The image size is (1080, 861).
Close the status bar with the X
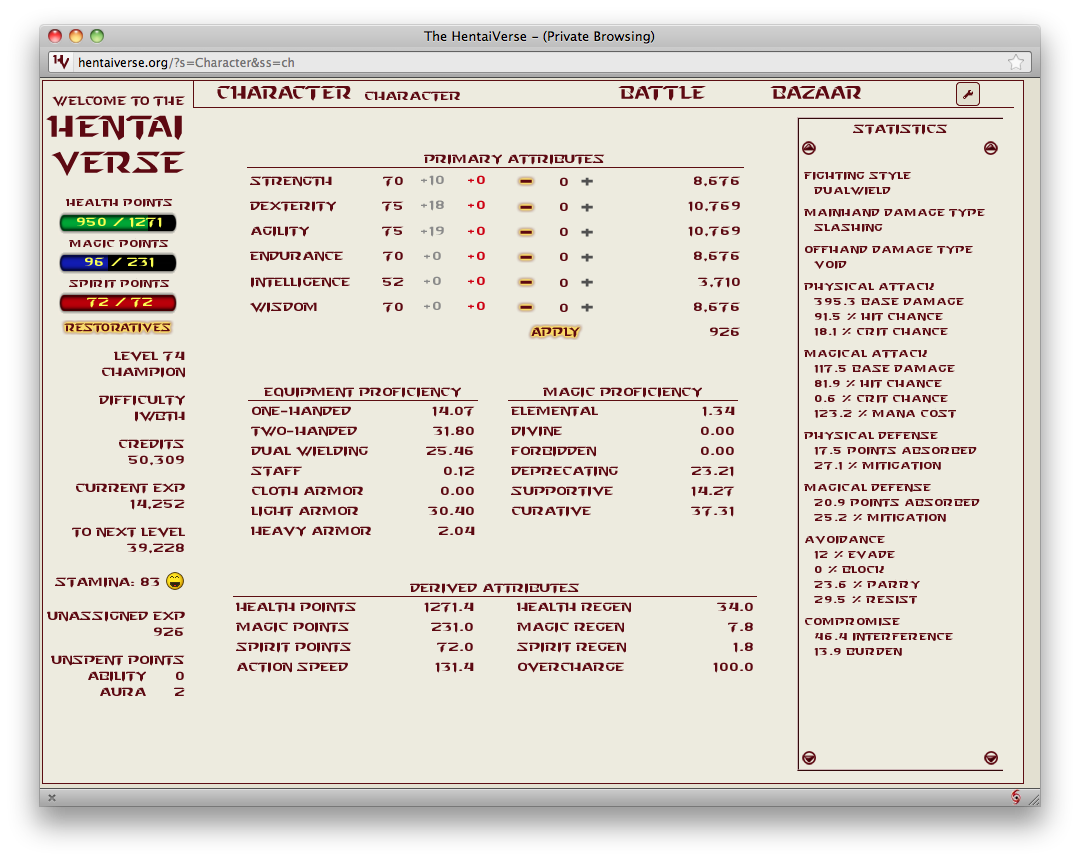[52, 798]
